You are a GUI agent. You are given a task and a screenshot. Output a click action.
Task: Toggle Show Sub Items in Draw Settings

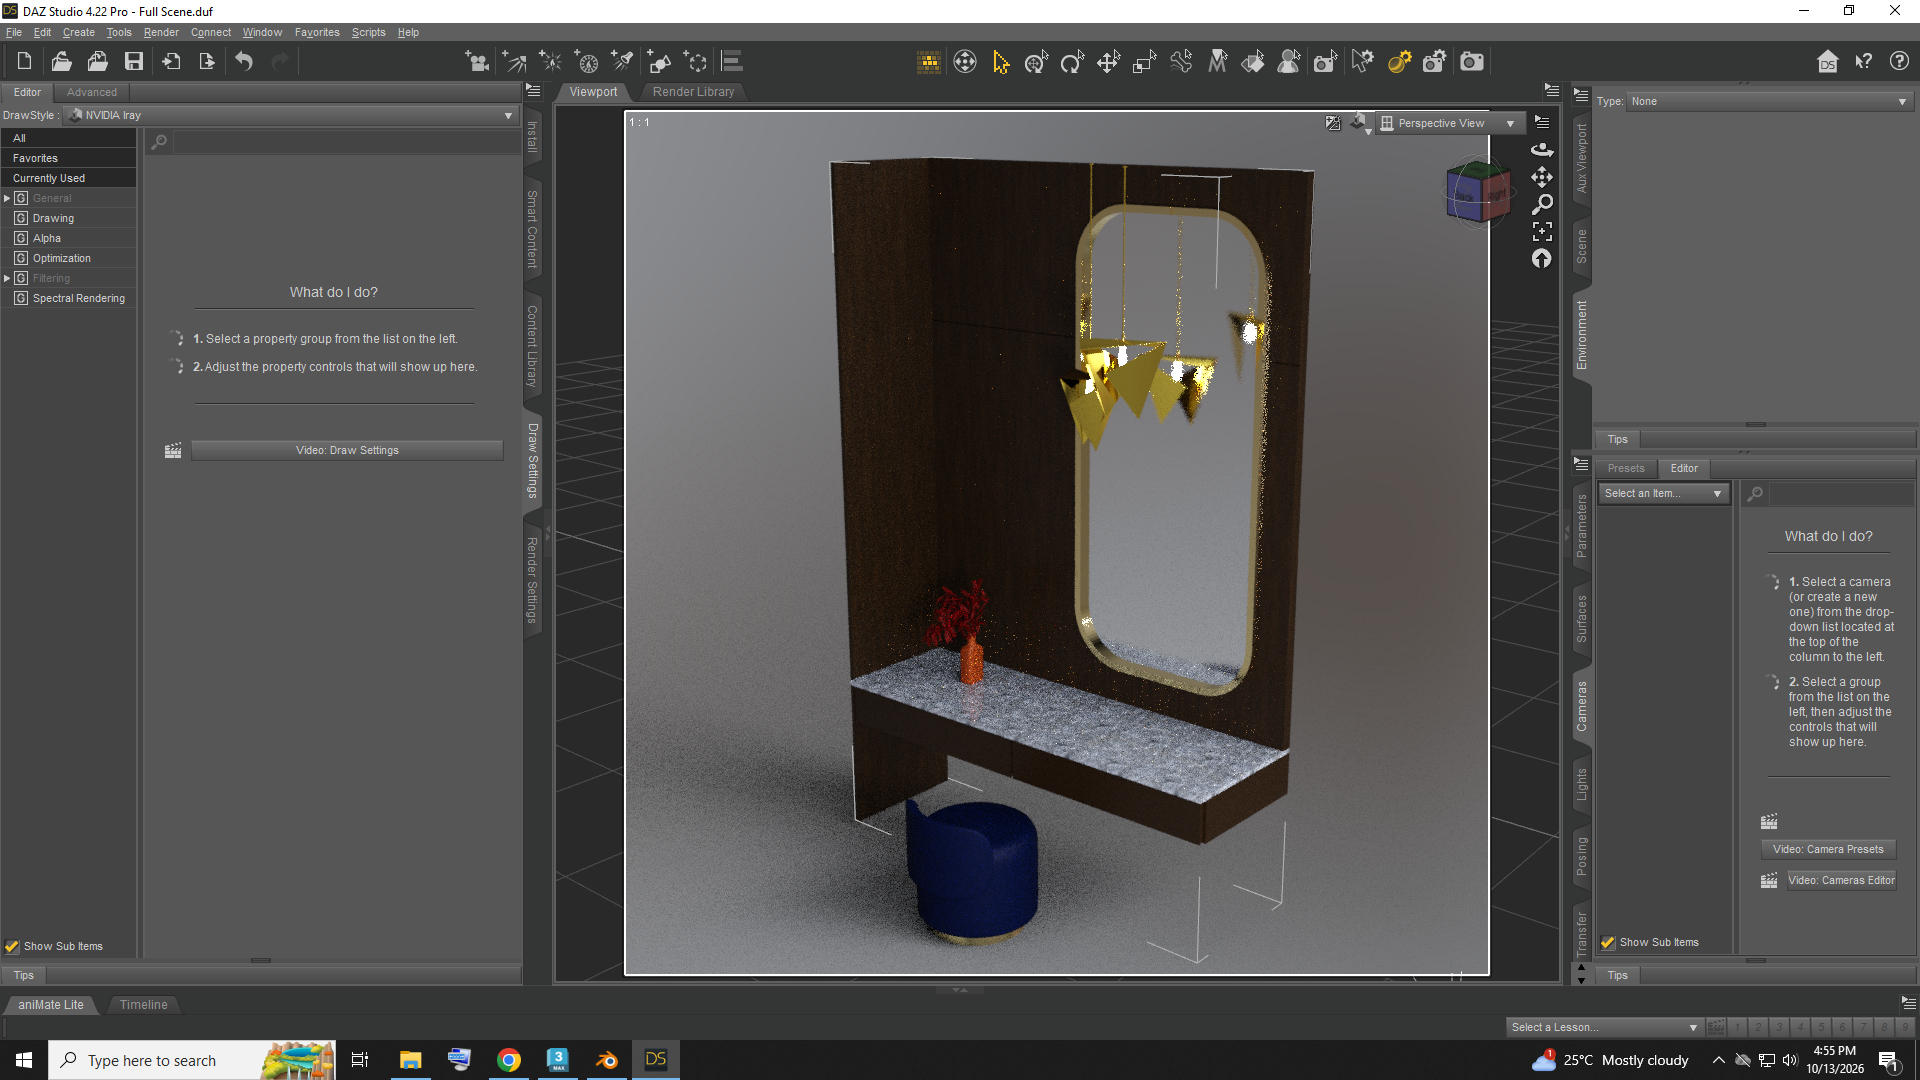12,946
